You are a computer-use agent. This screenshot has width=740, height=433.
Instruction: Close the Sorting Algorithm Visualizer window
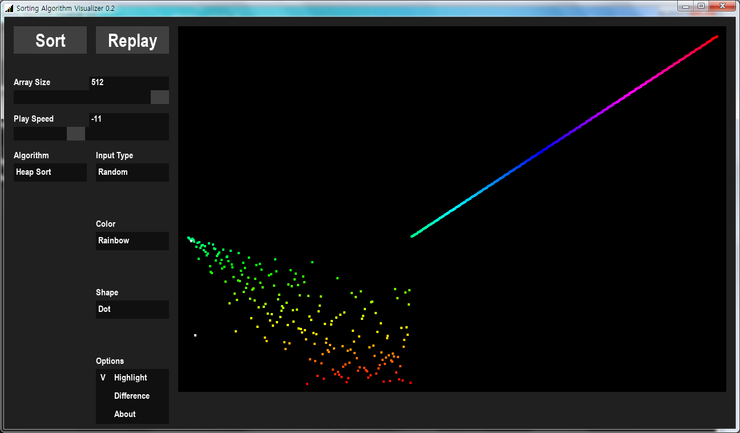pos(723,6)
